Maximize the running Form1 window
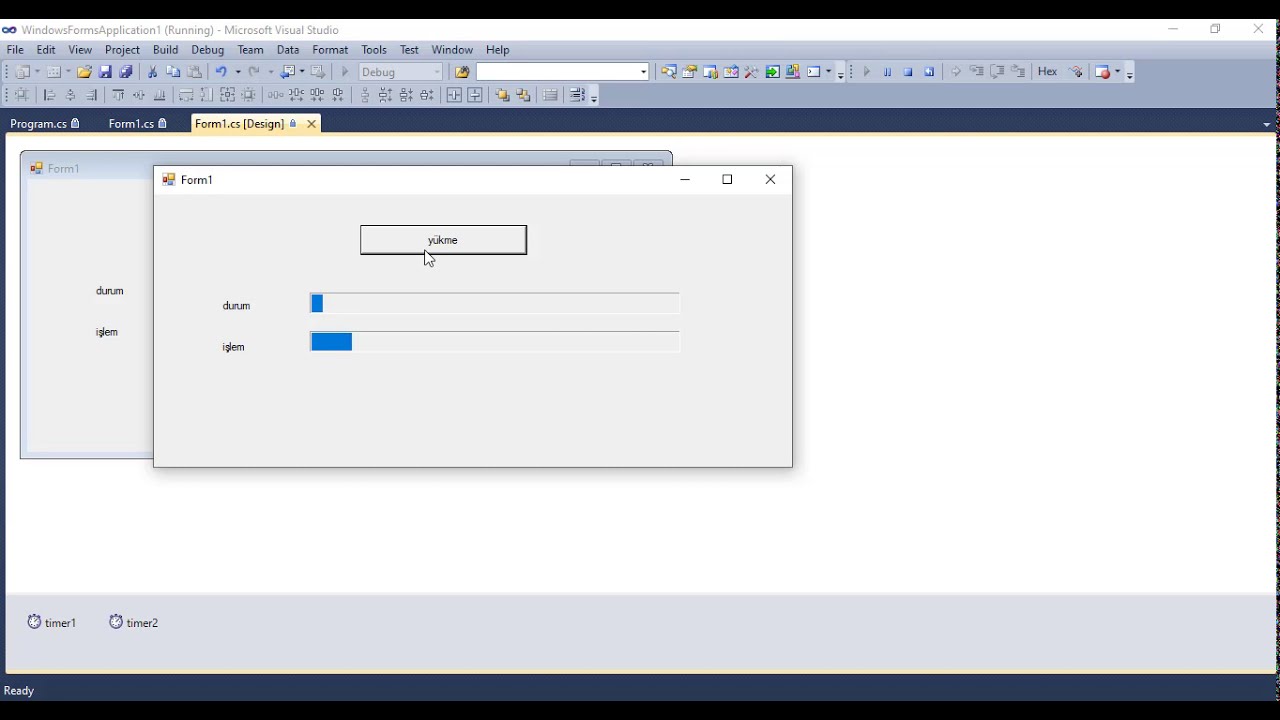Image resolution: width=1280 pixels, height=720 pixels. pos(727,180)
